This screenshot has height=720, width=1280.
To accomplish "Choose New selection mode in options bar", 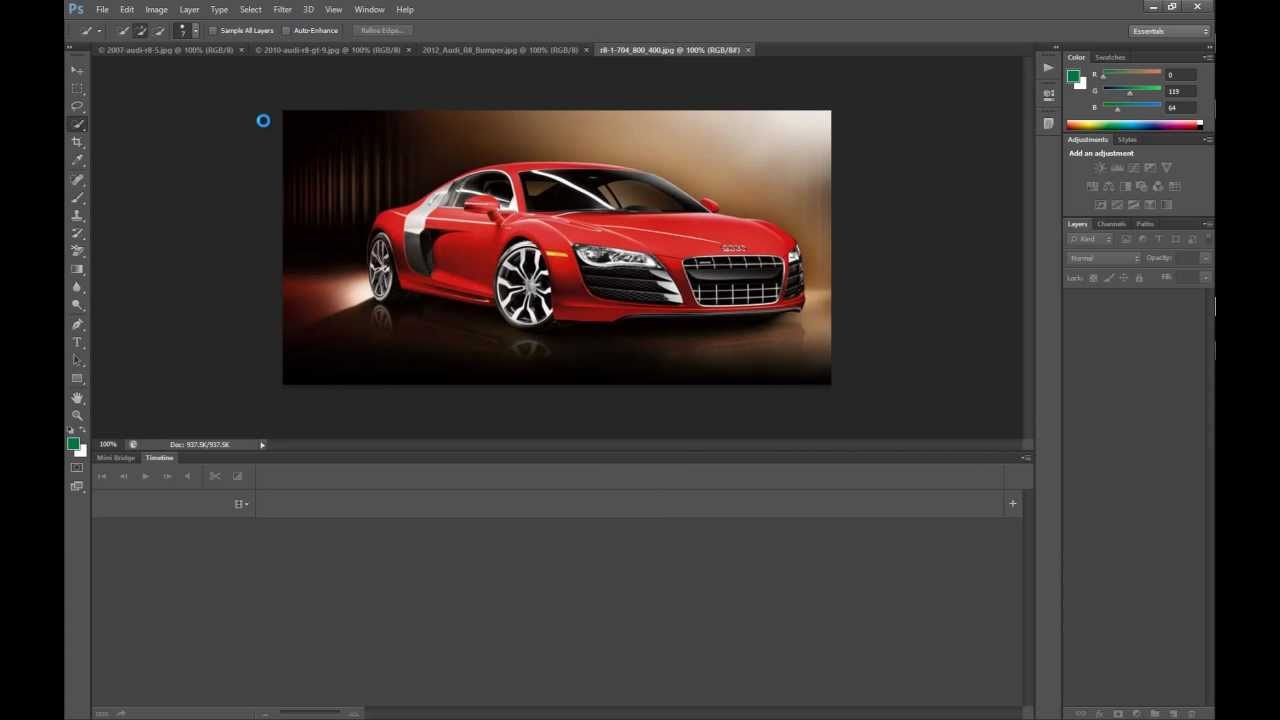I will 123,31.
